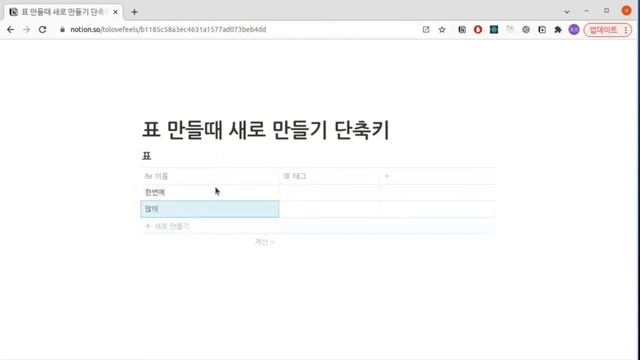The height and width of the screenshot is (360, 640).
Task: Click the faded light extension icon
Action: tap(510, 29)
